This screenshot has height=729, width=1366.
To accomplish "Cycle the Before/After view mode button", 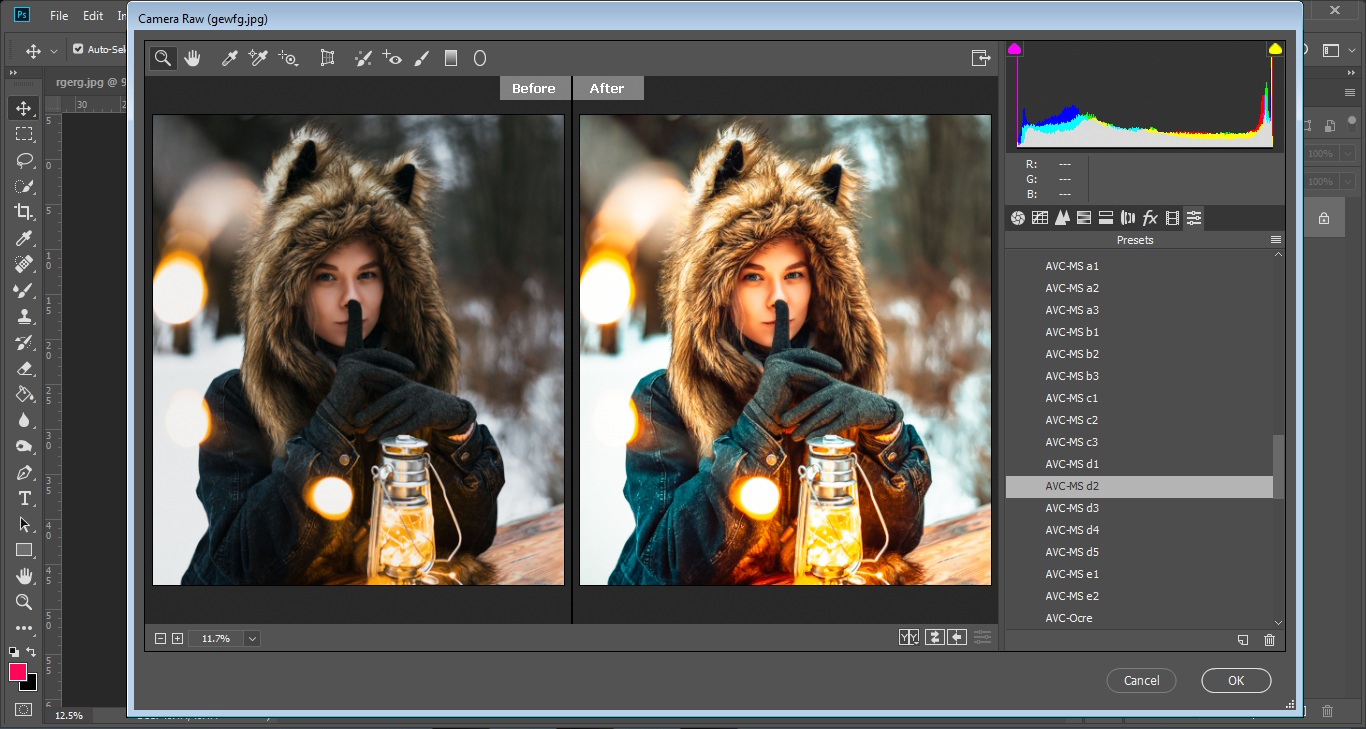I will (909, 637).
